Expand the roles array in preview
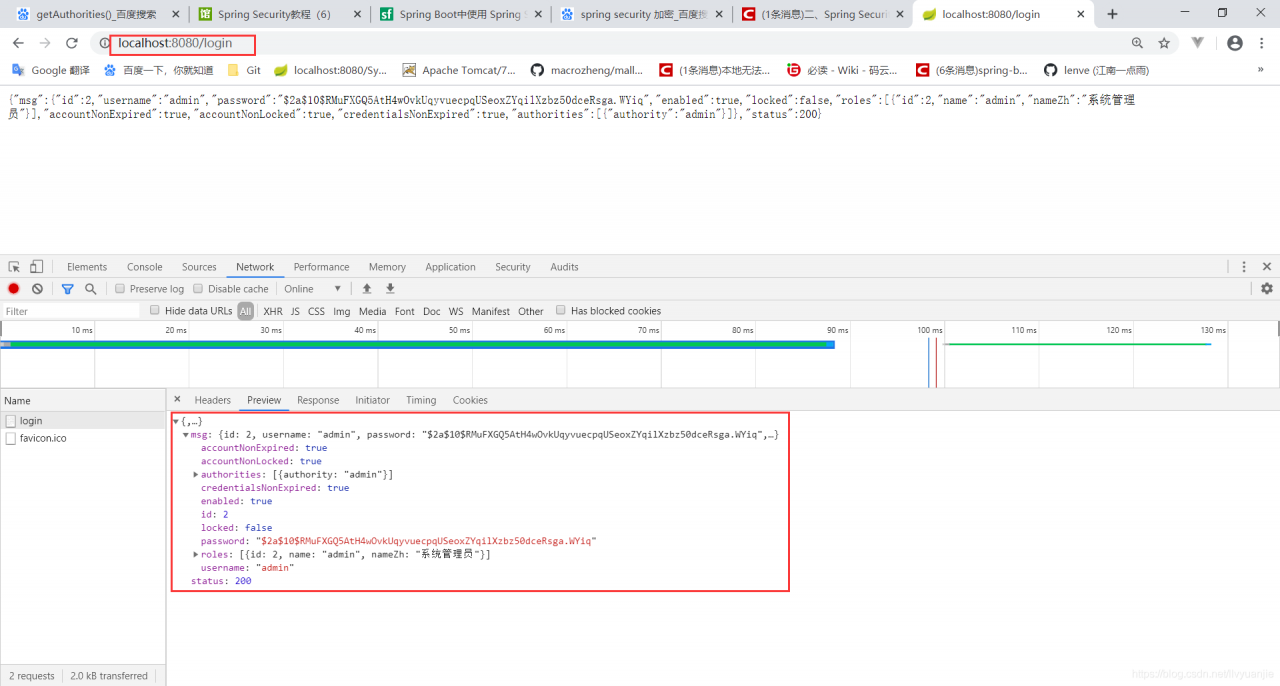 (x=196, y=554)
